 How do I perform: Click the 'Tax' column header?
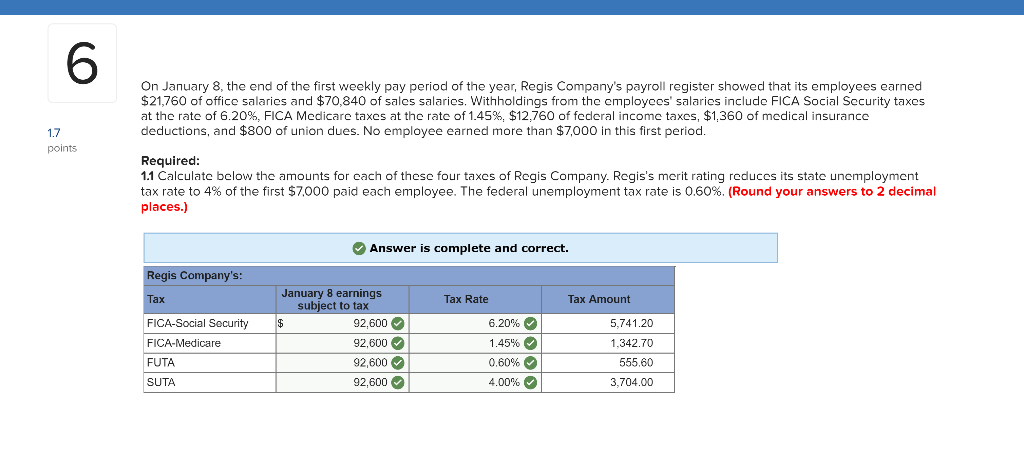[155, 300]
